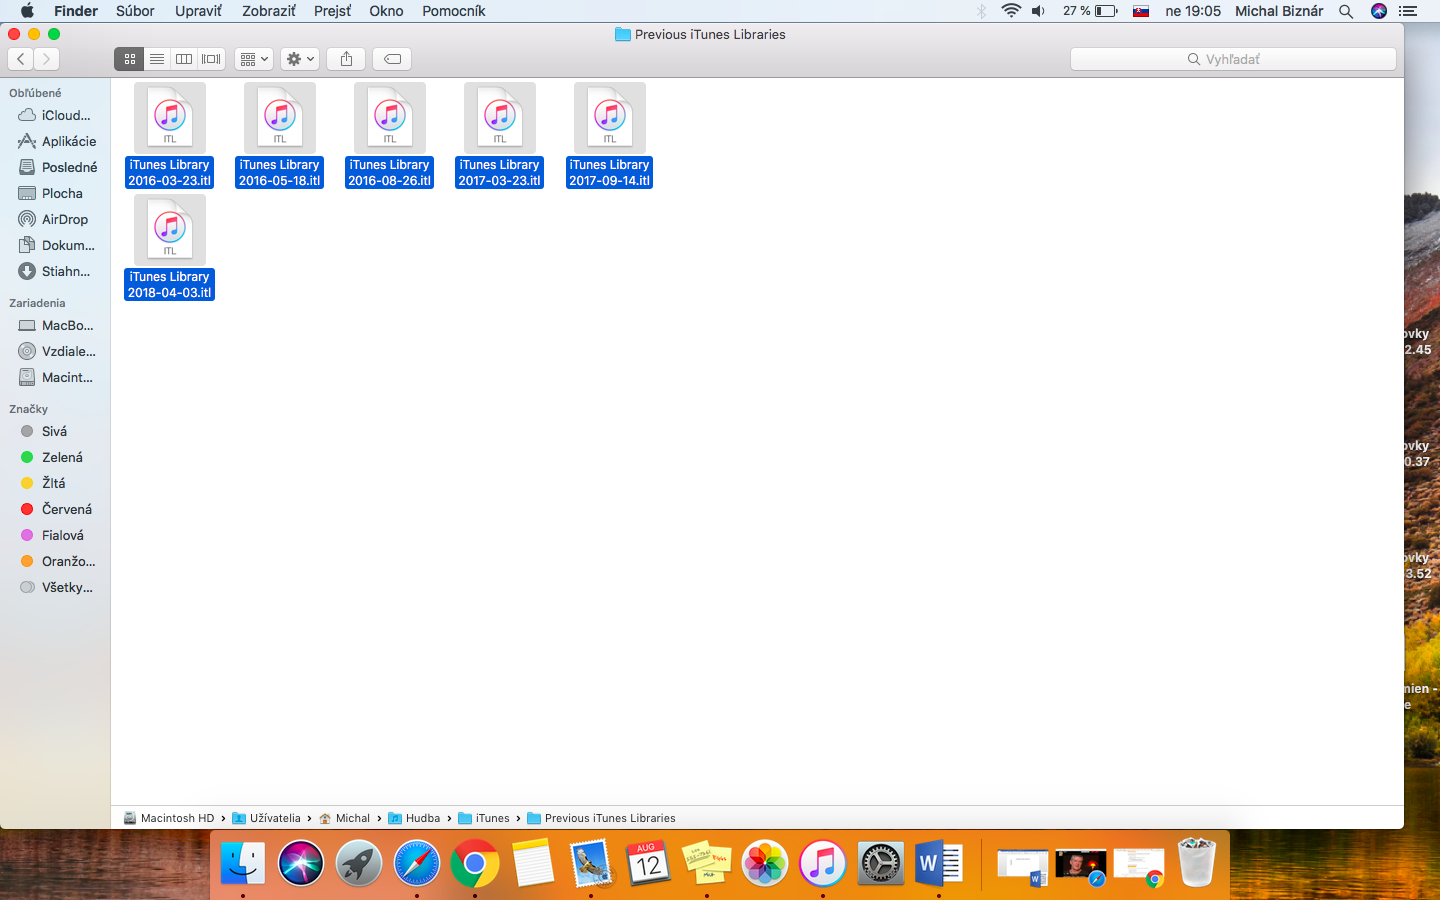Open Finder from the Dock

(243, 863)
